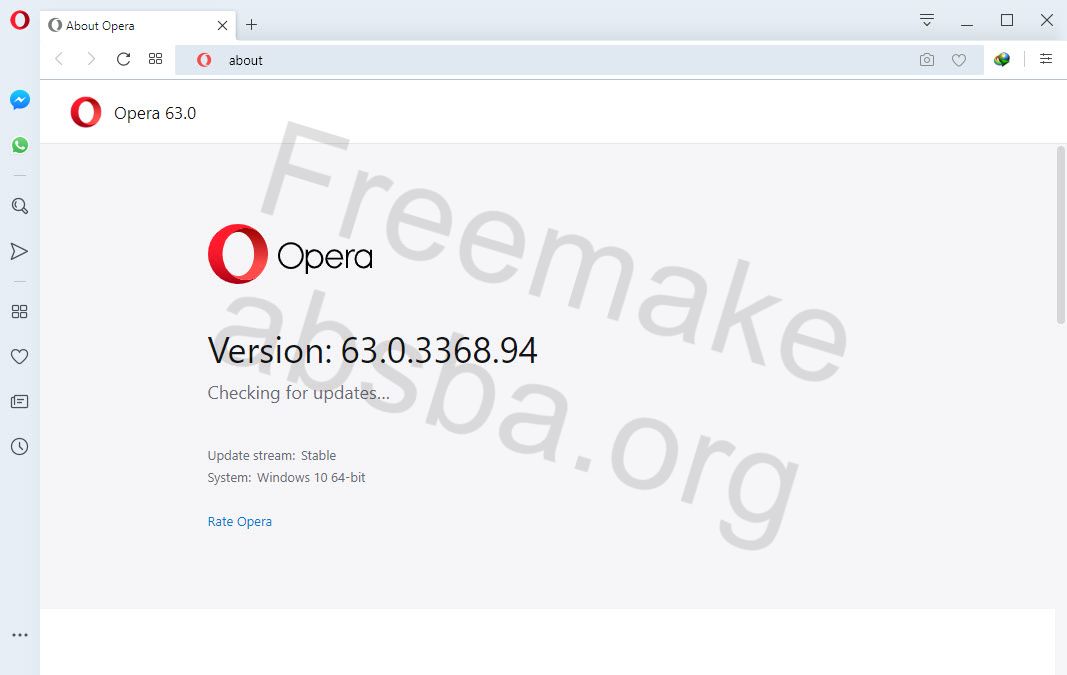Viewport: 1067px width, 675px height.
Task: Click the page vertical scrollbar
Action: coord(1060,235)
